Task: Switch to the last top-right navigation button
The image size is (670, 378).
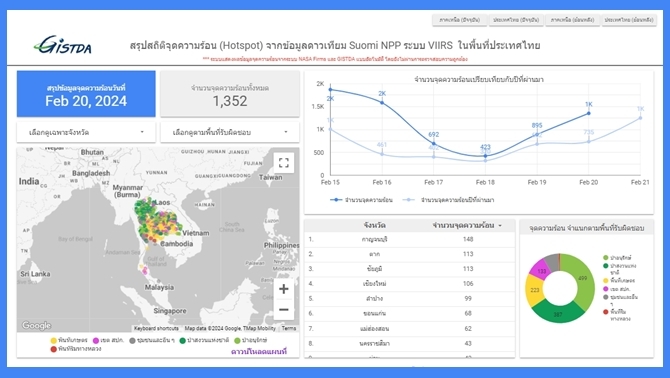Action: click(x=629, y=20)
